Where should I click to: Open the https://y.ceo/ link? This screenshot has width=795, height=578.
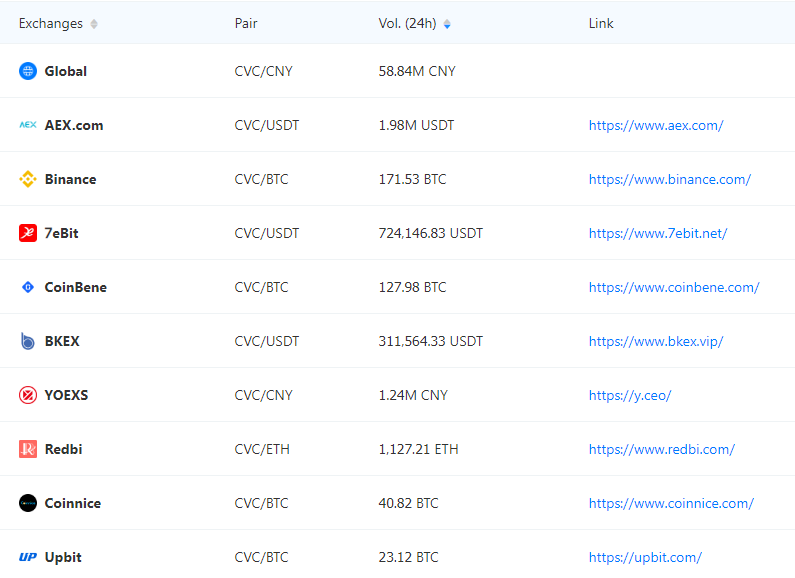point(630,395)
